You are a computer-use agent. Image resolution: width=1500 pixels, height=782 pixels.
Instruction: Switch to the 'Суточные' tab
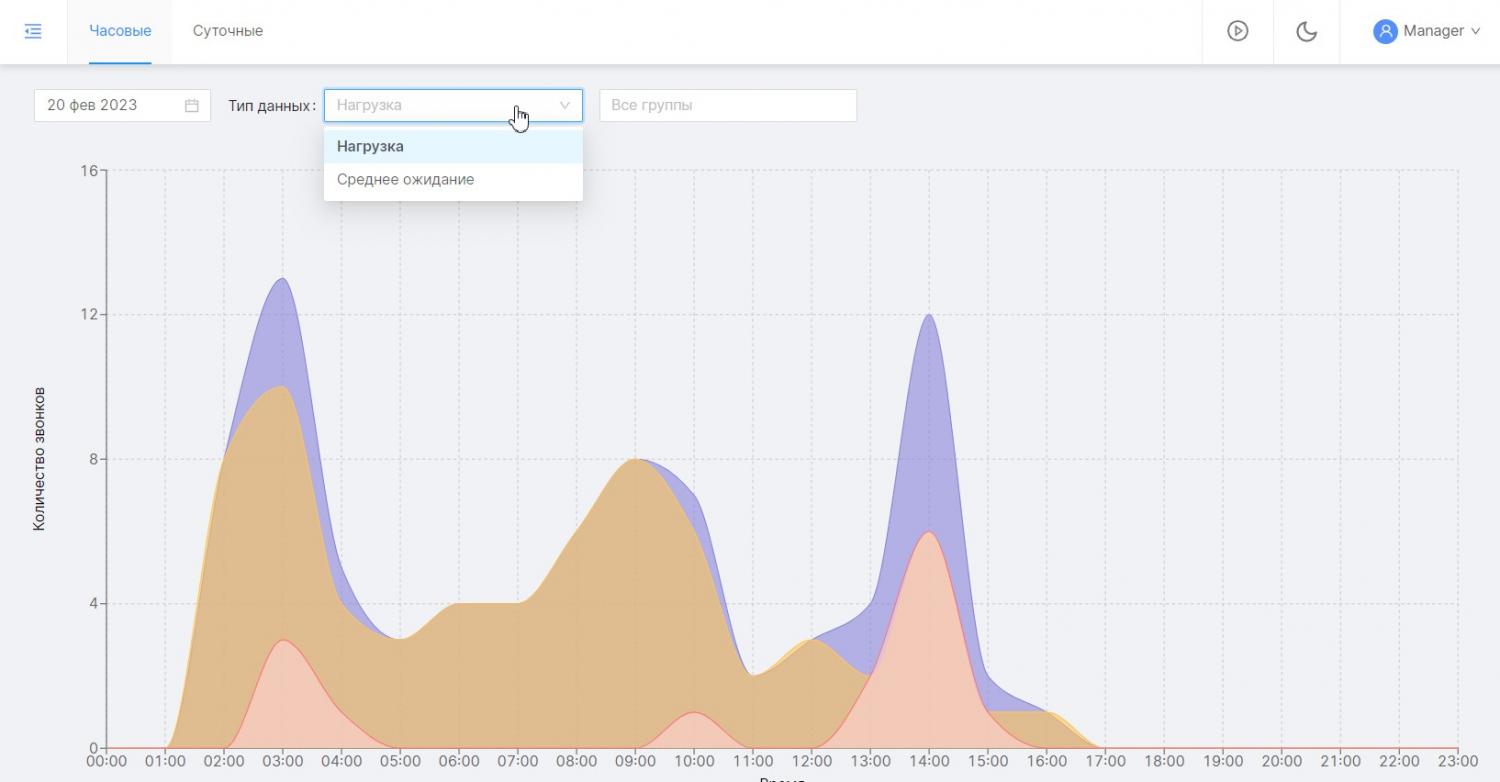coord(228,31)
